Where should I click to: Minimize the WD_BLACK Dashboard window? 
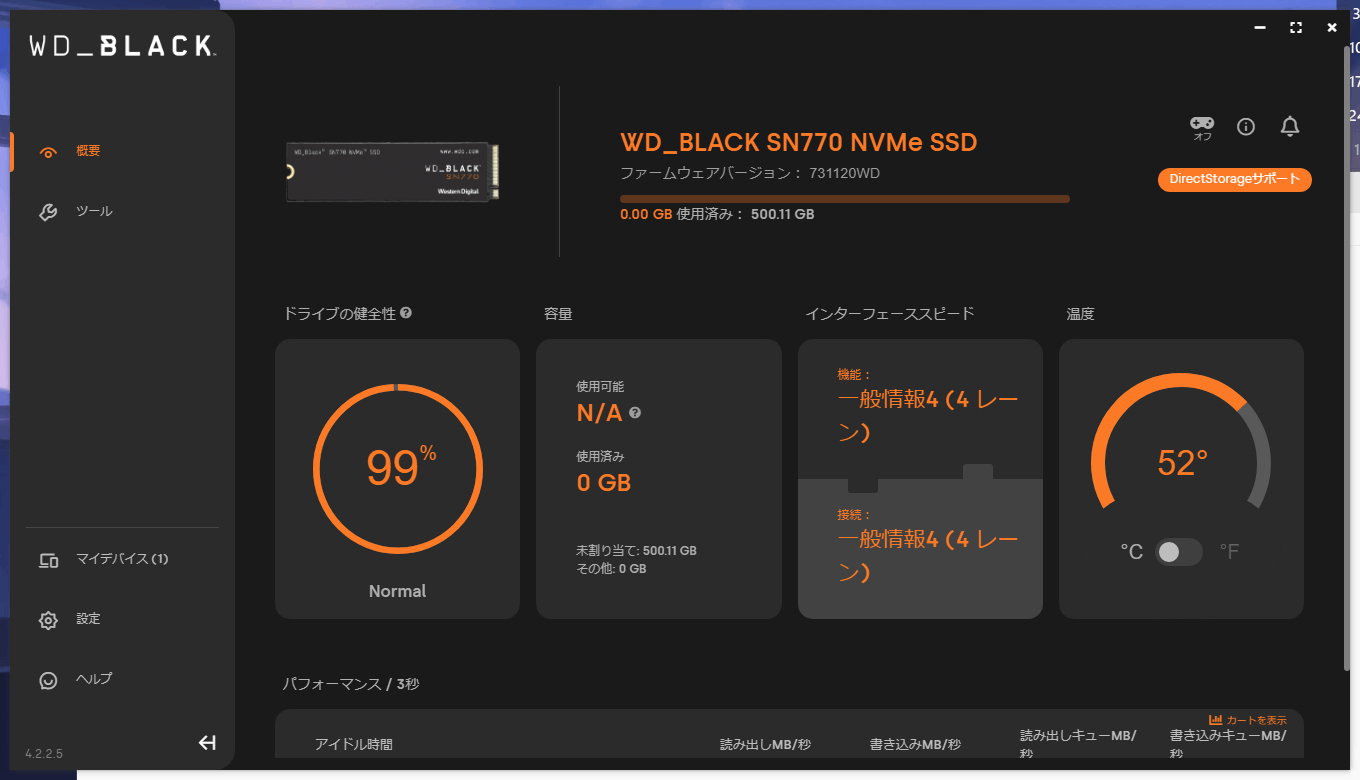point(1260,28)
